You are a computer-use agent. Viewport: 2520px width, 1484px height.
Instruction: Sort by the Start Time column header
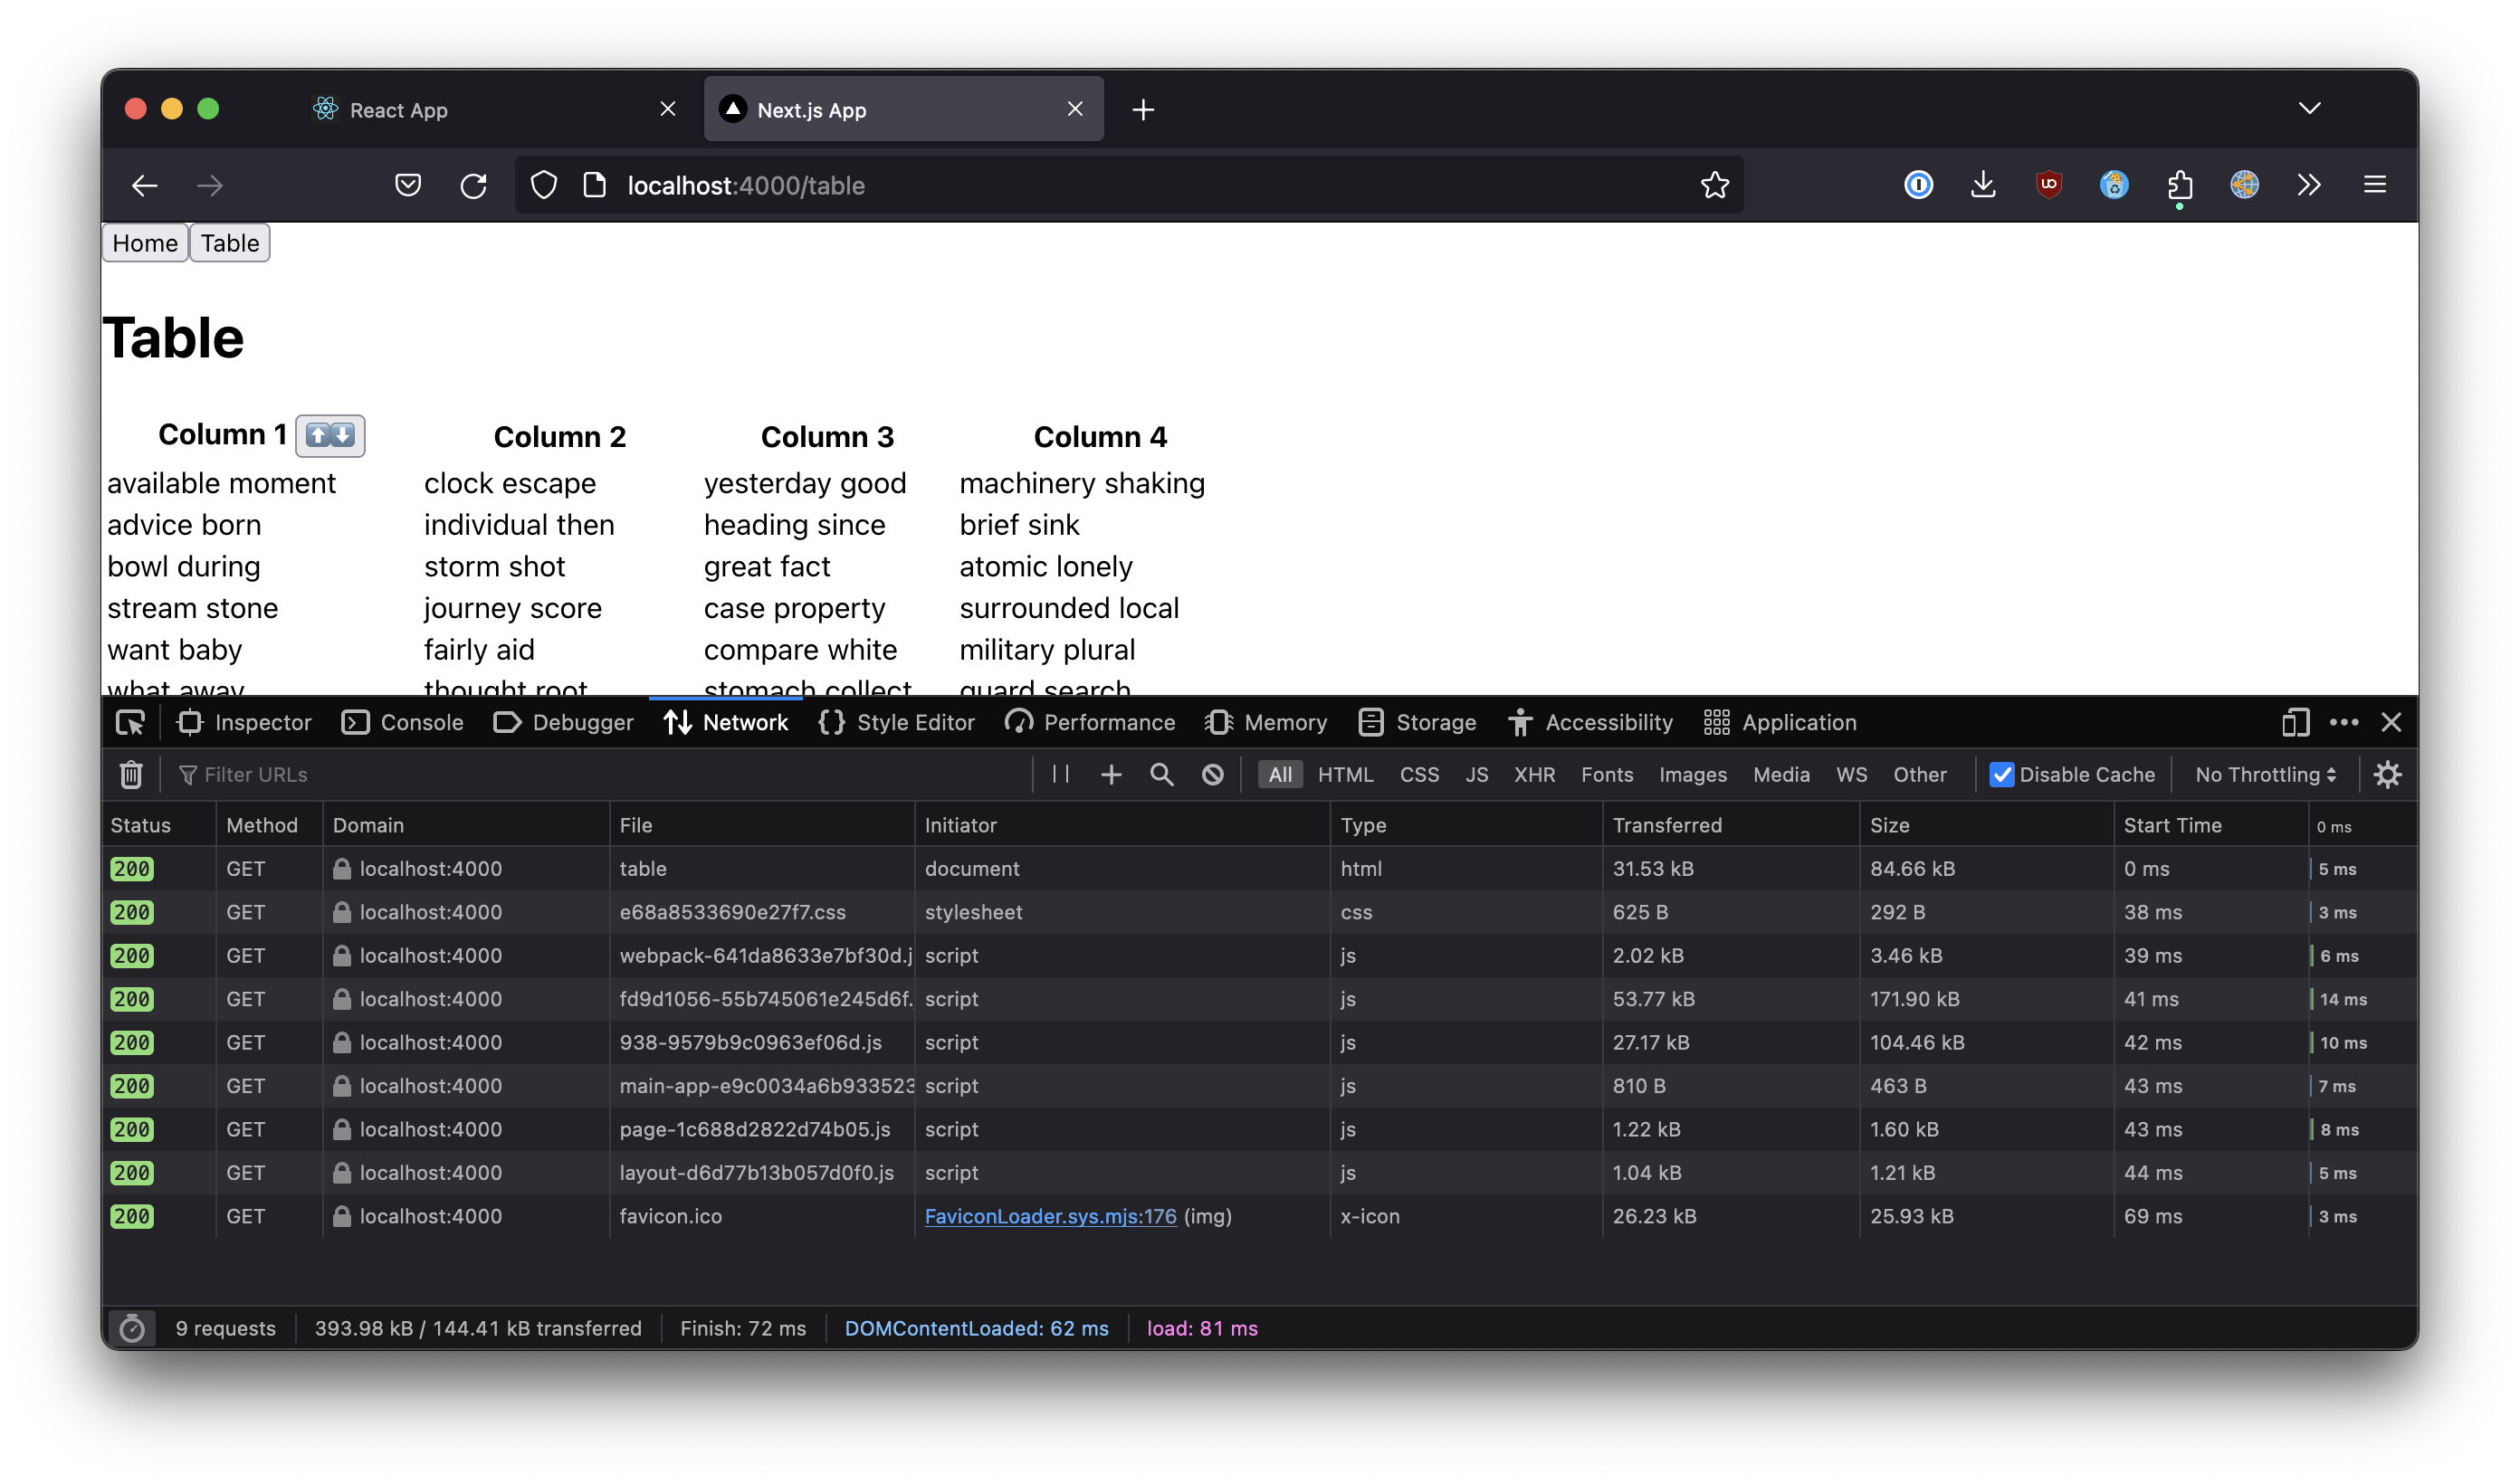point(2210,825)
